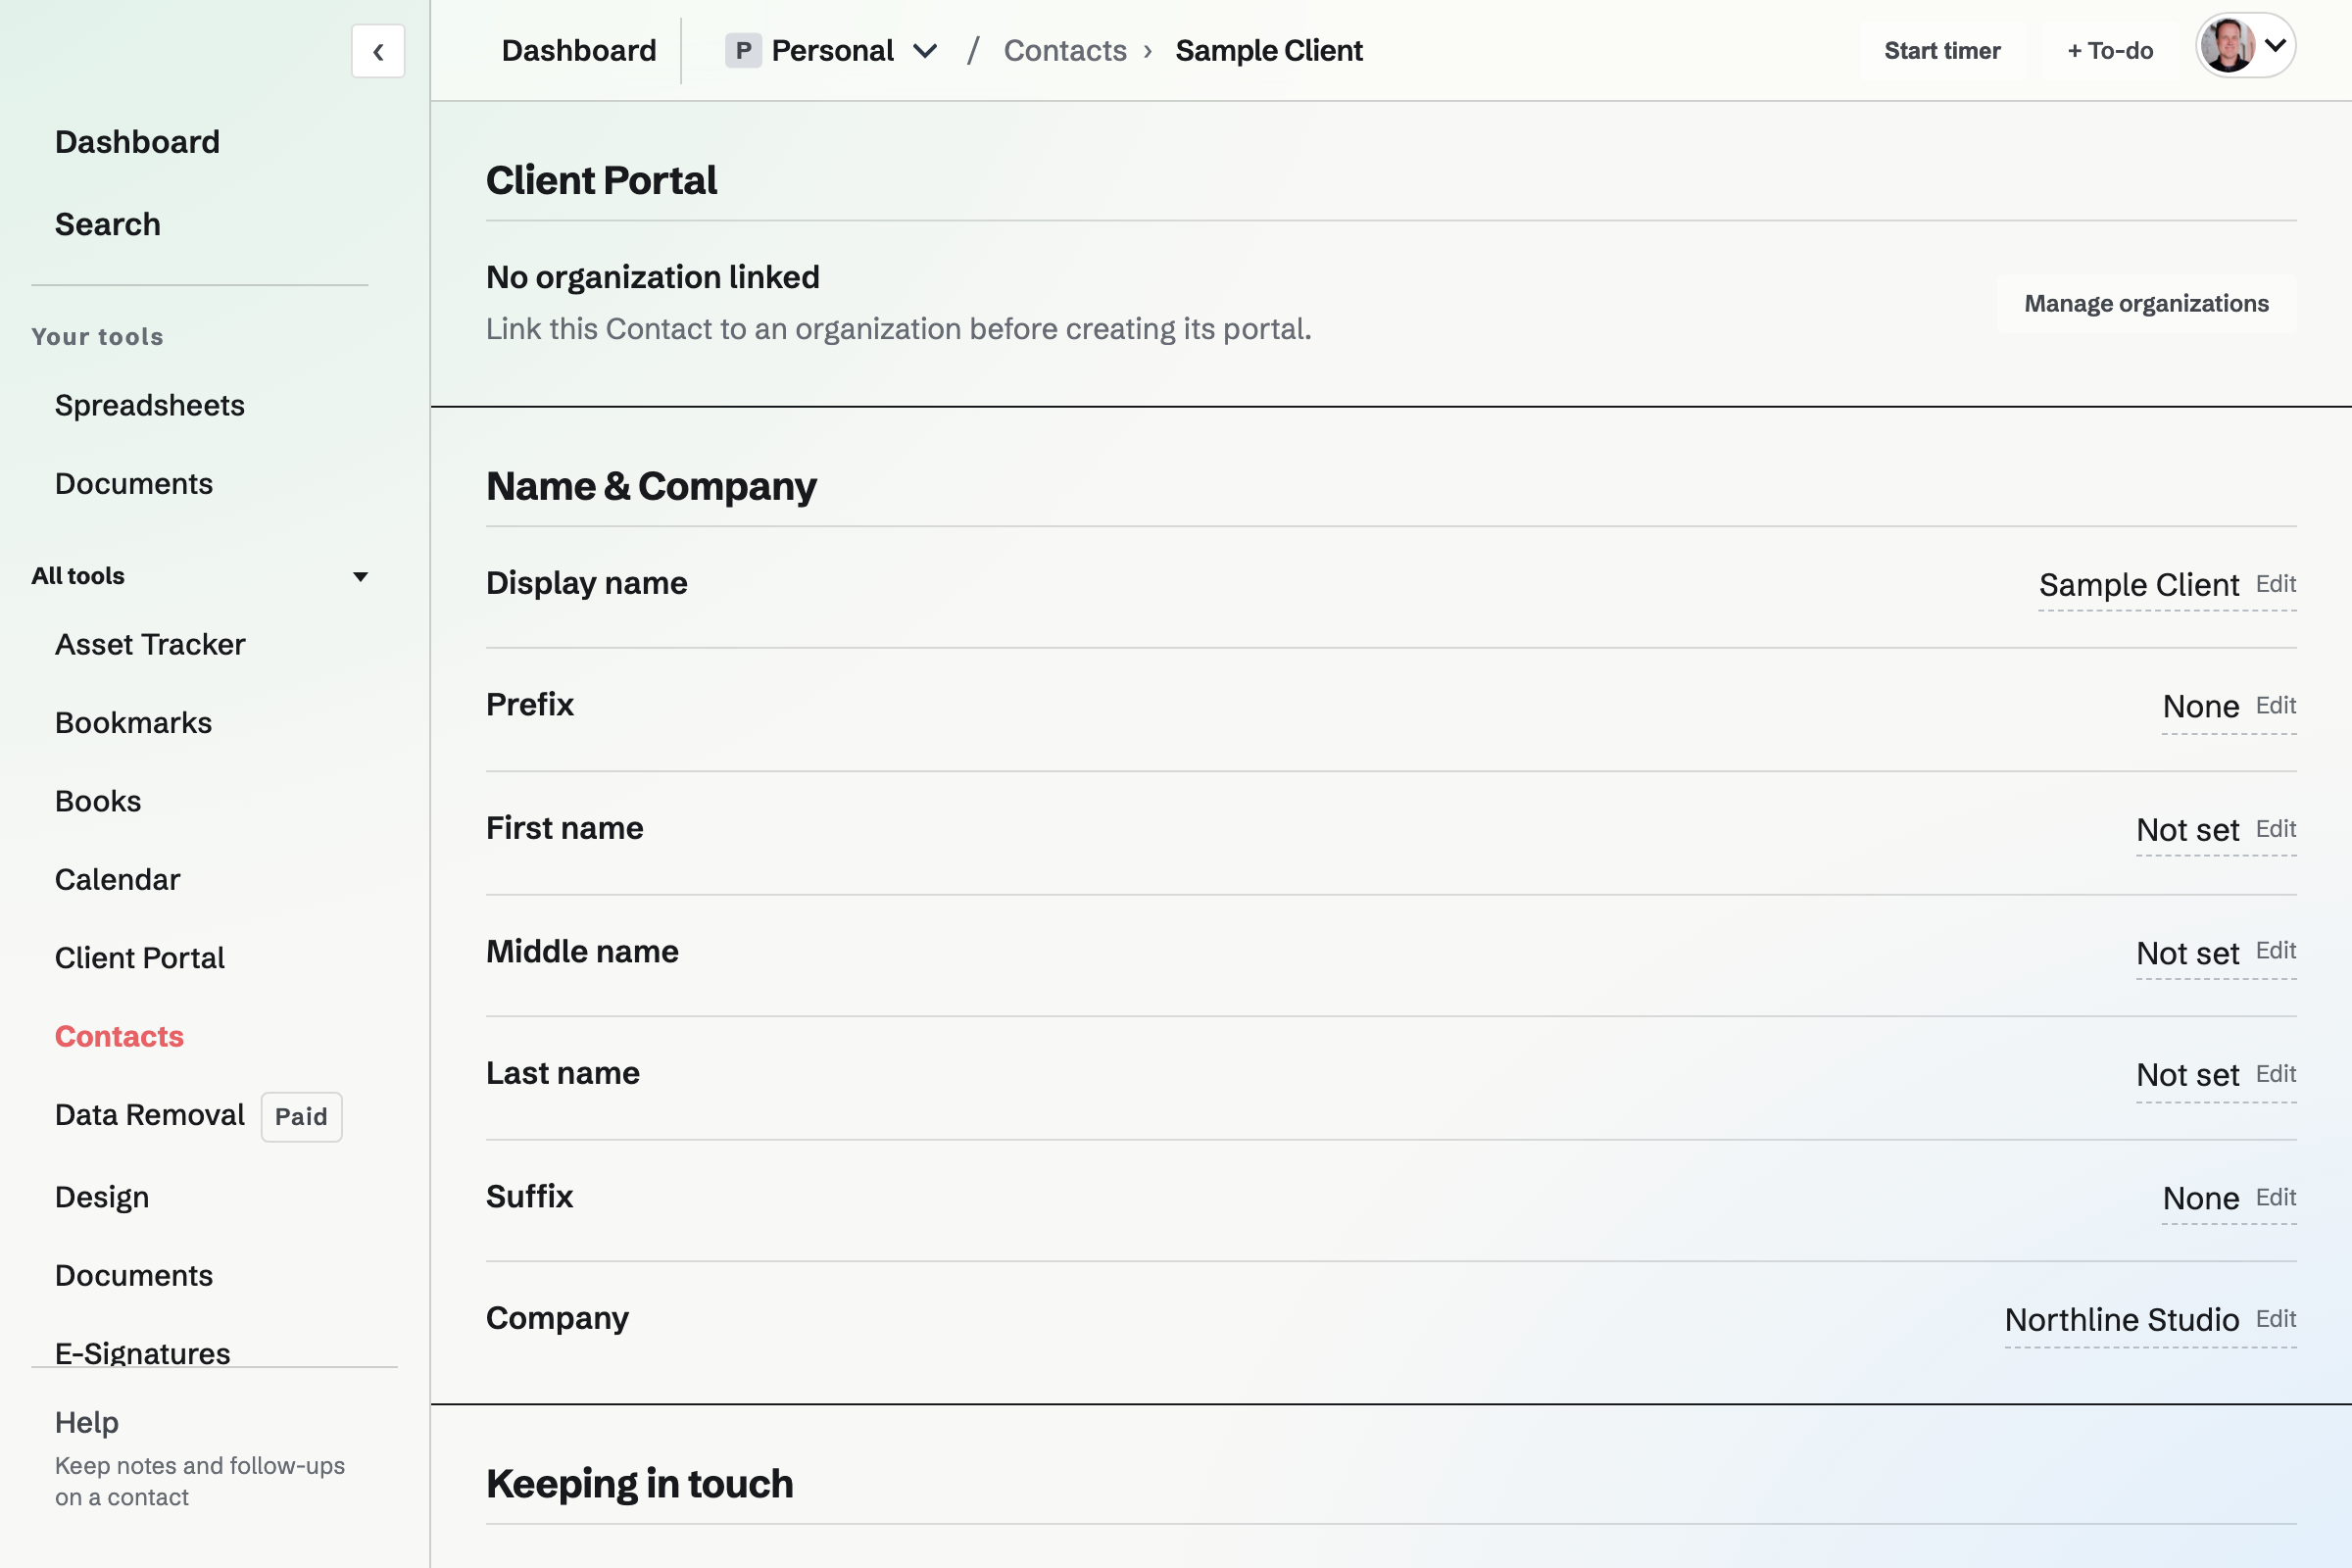
Task: Click the No organization linked text
Action: pyautogui.click(x=653, y=277)
